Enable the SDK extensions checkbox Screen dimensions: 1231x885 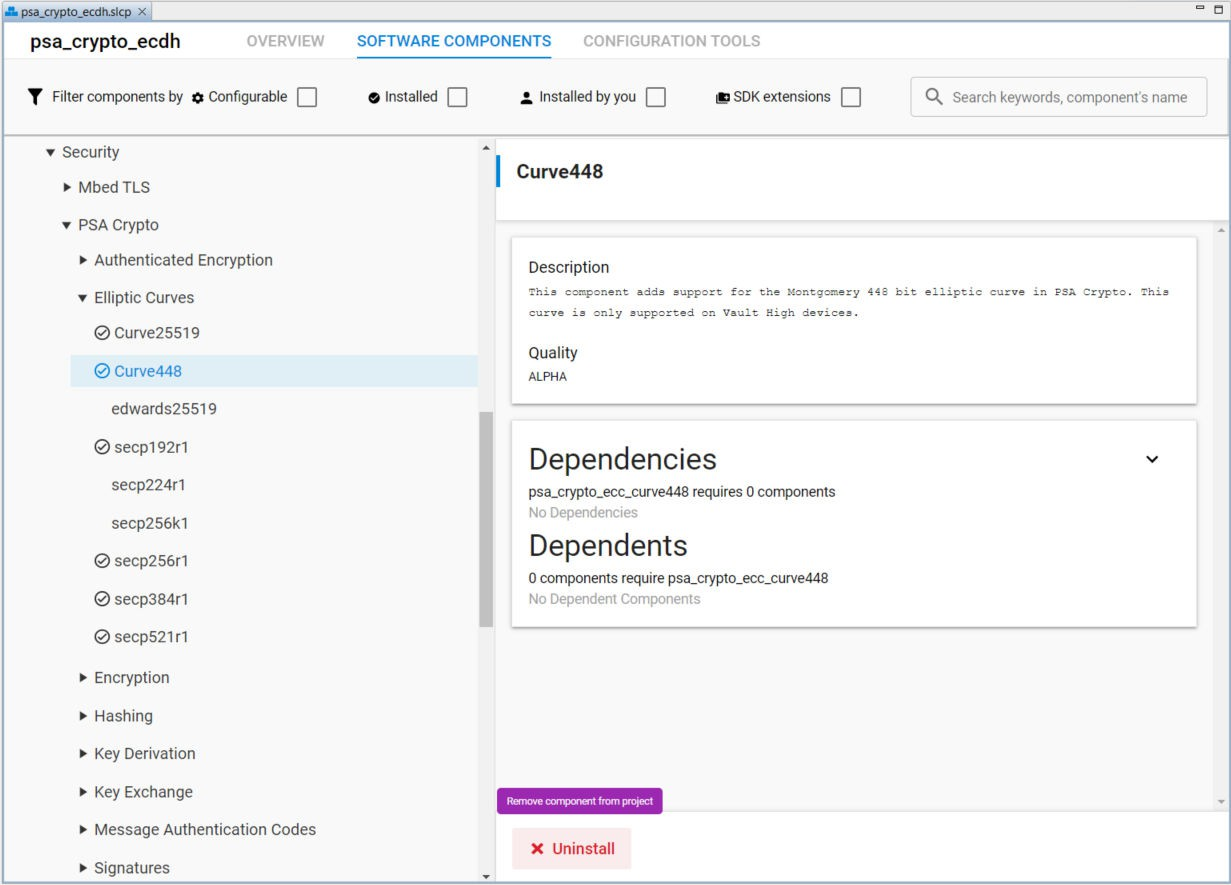pos(851,96)
